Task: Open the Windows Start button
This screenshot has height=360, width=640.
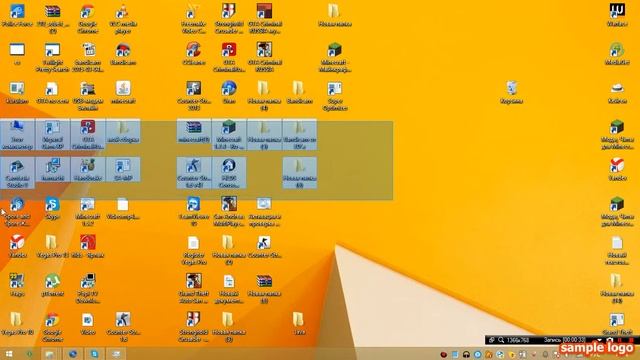Action: pos(9,354)
